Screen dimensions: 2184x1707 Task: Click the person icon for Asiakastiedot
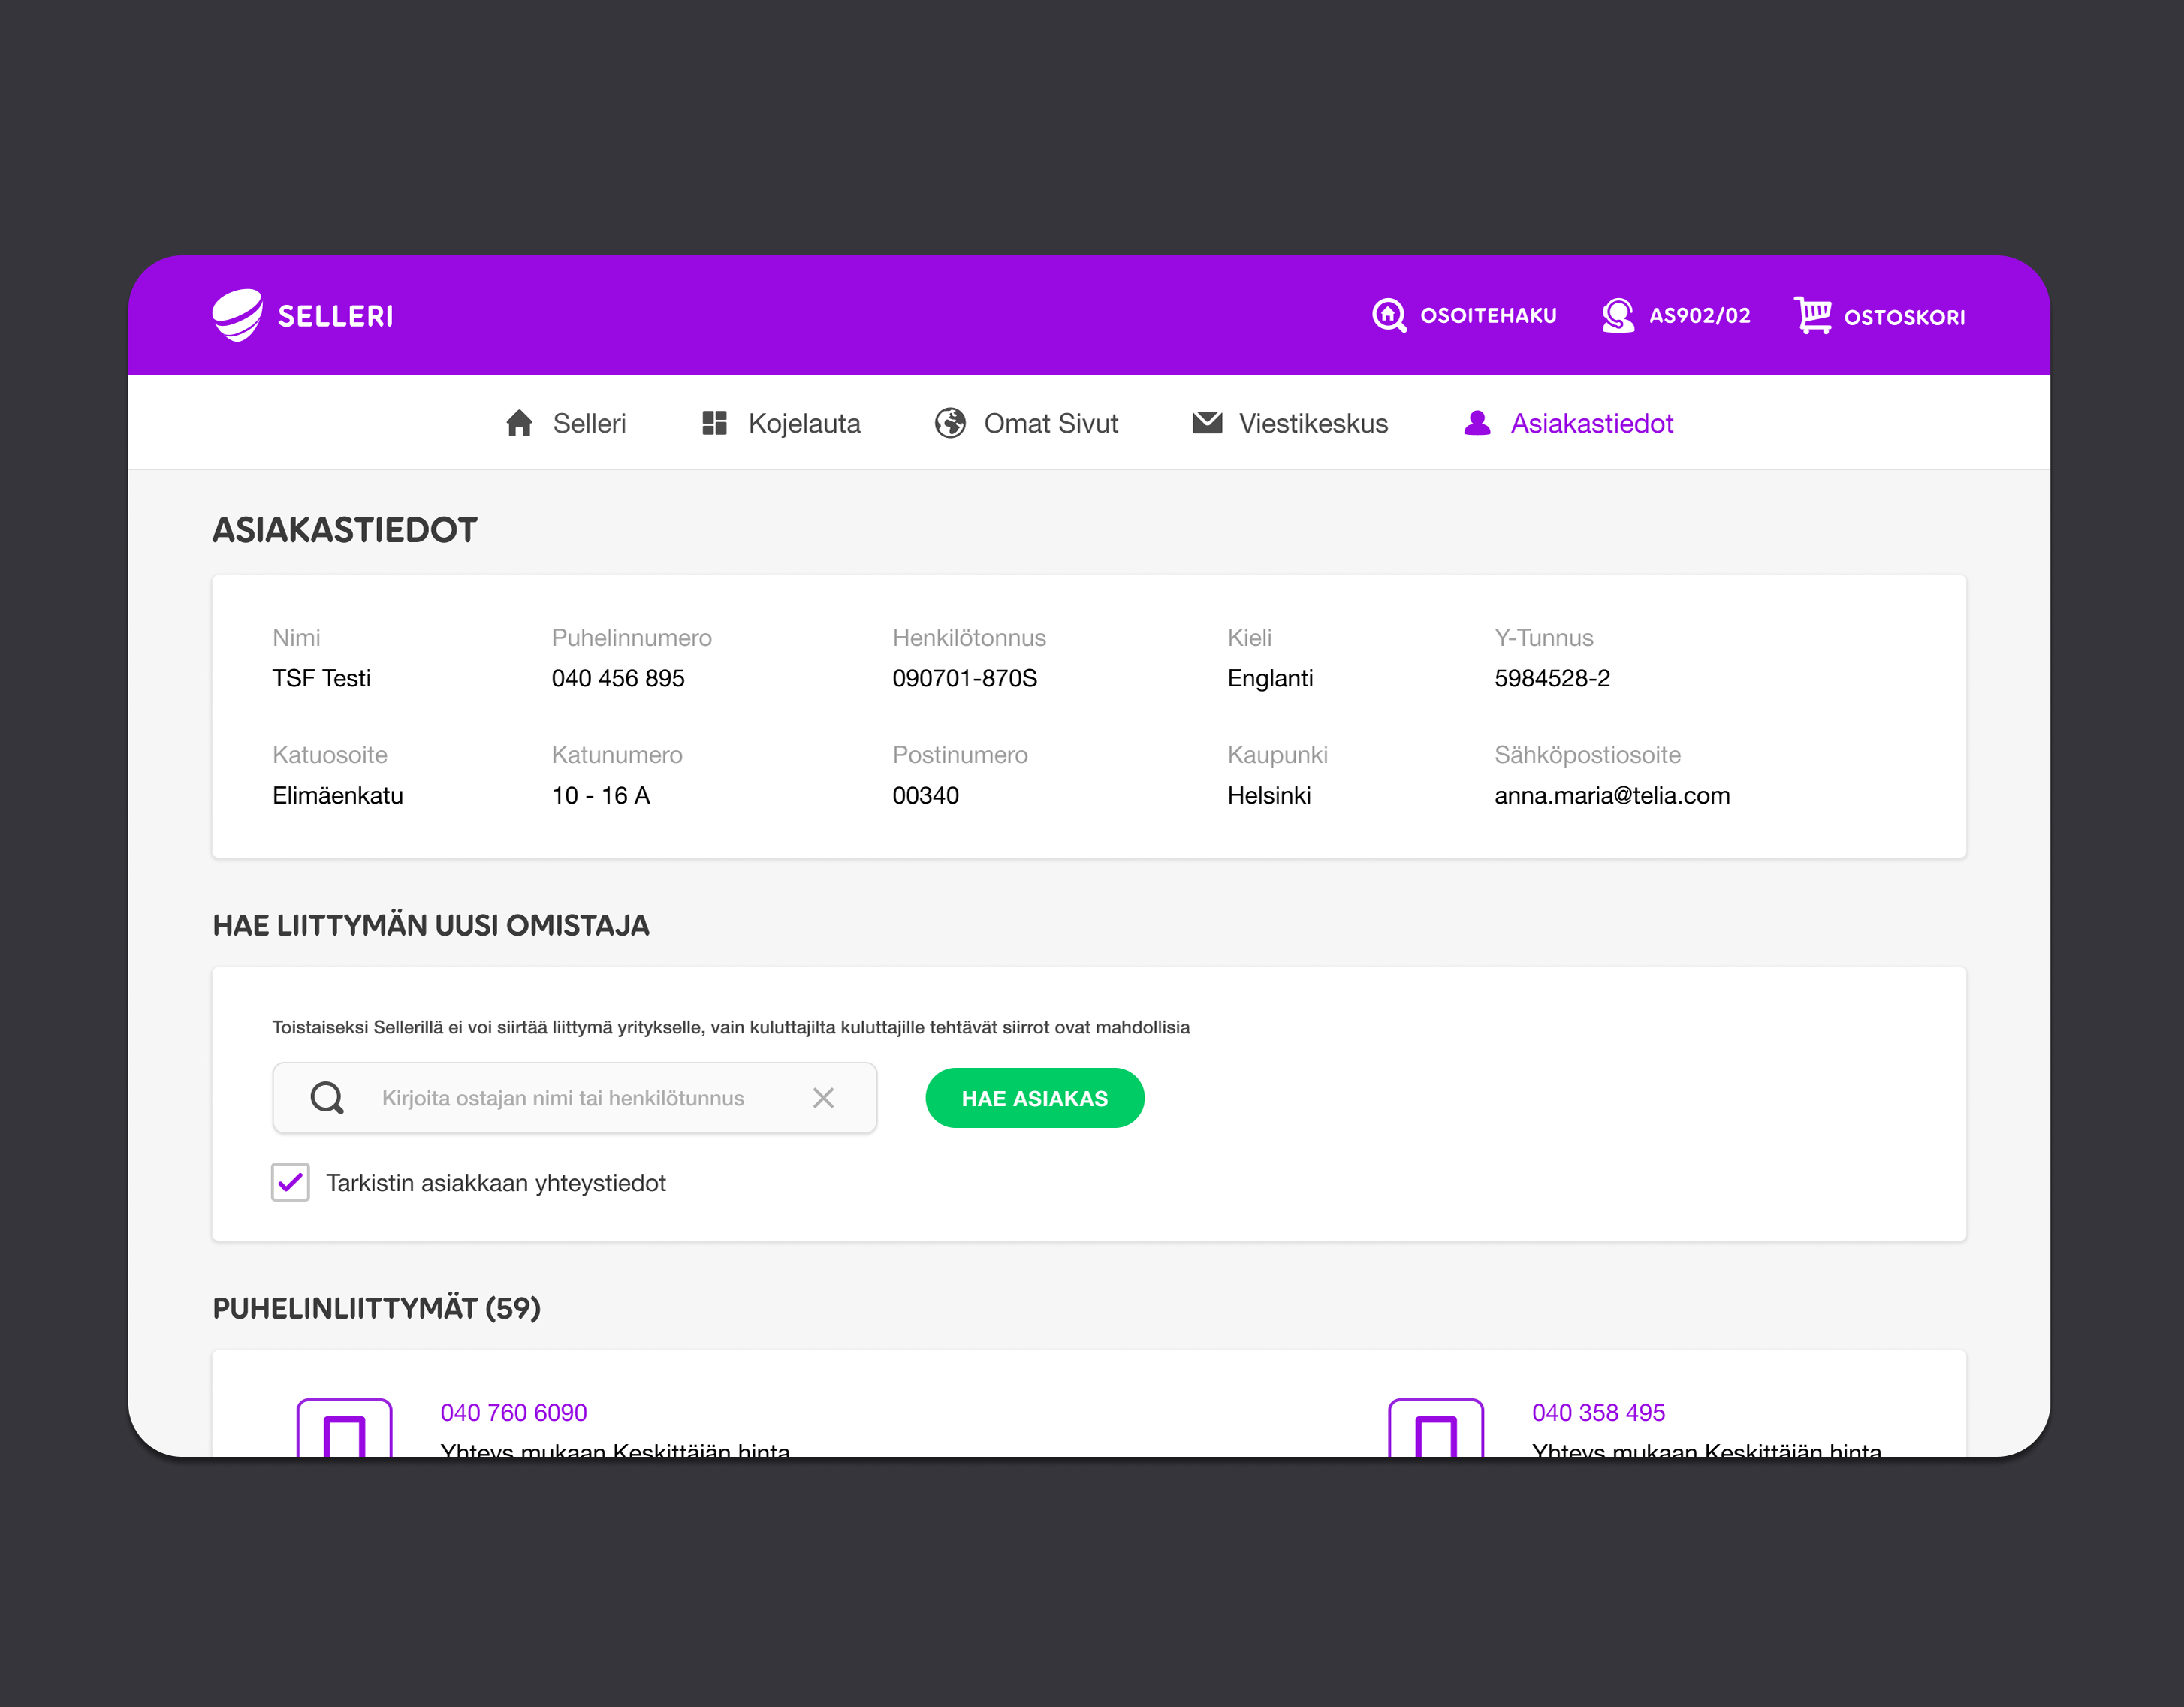[x=1477, y=423]
